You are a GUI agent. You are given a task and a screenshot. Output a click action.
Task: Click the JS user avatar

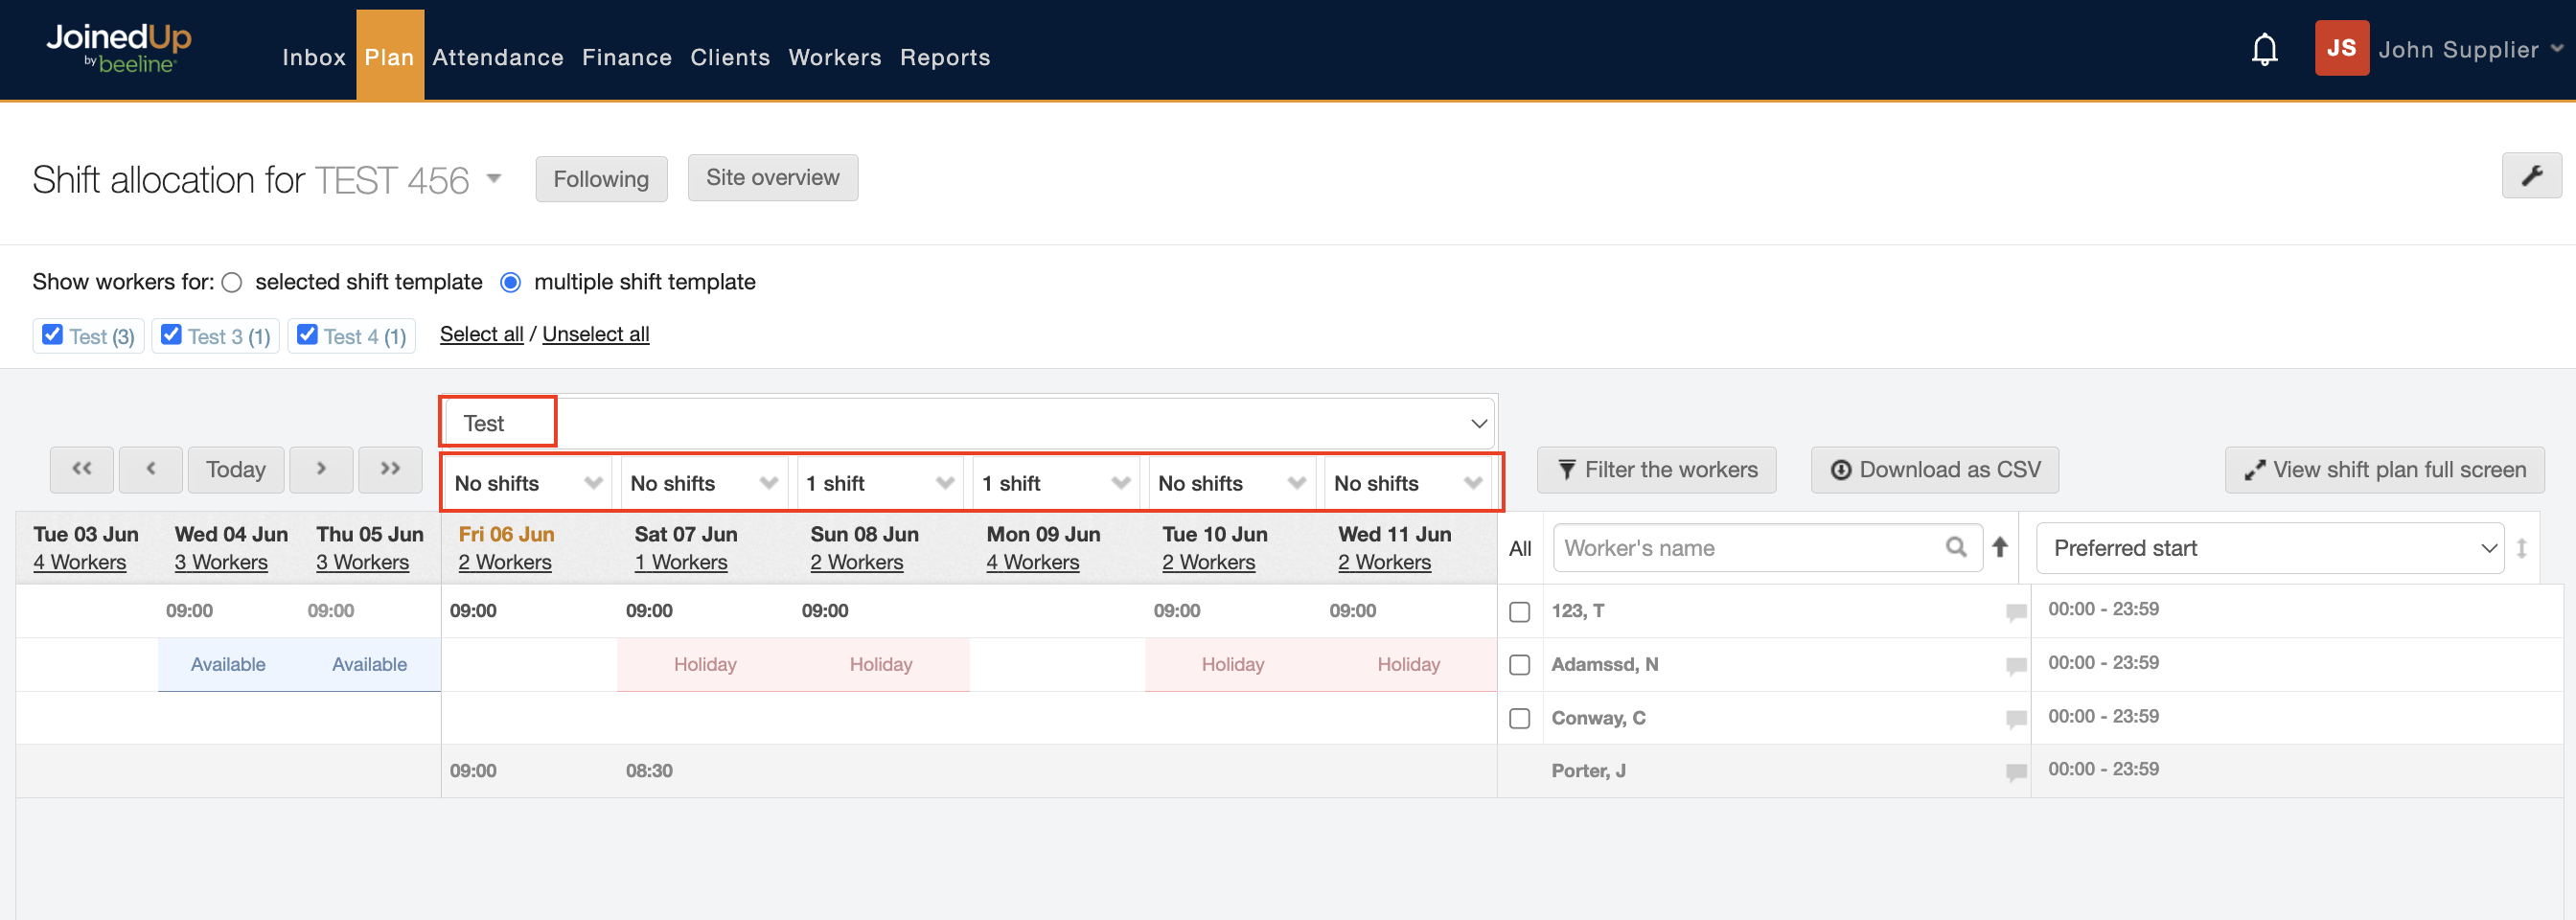coord(2341,49)
